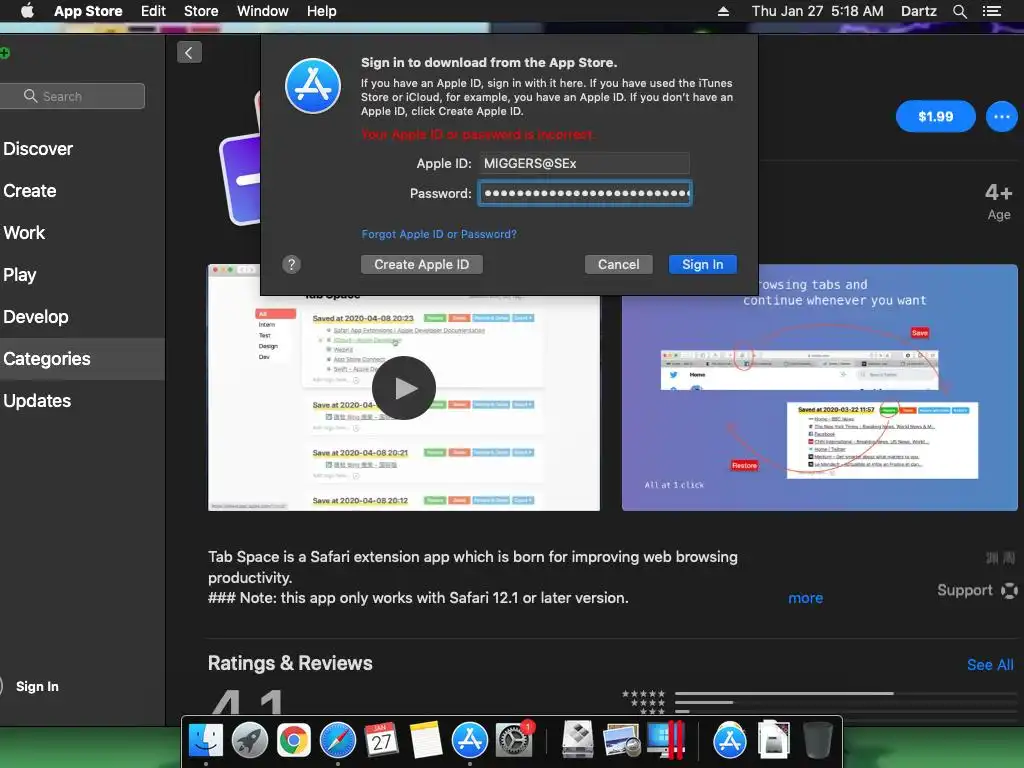Open Launchpad from the Dock
The width and height of the screenshot is (1024, 768).
pos(249,741)
